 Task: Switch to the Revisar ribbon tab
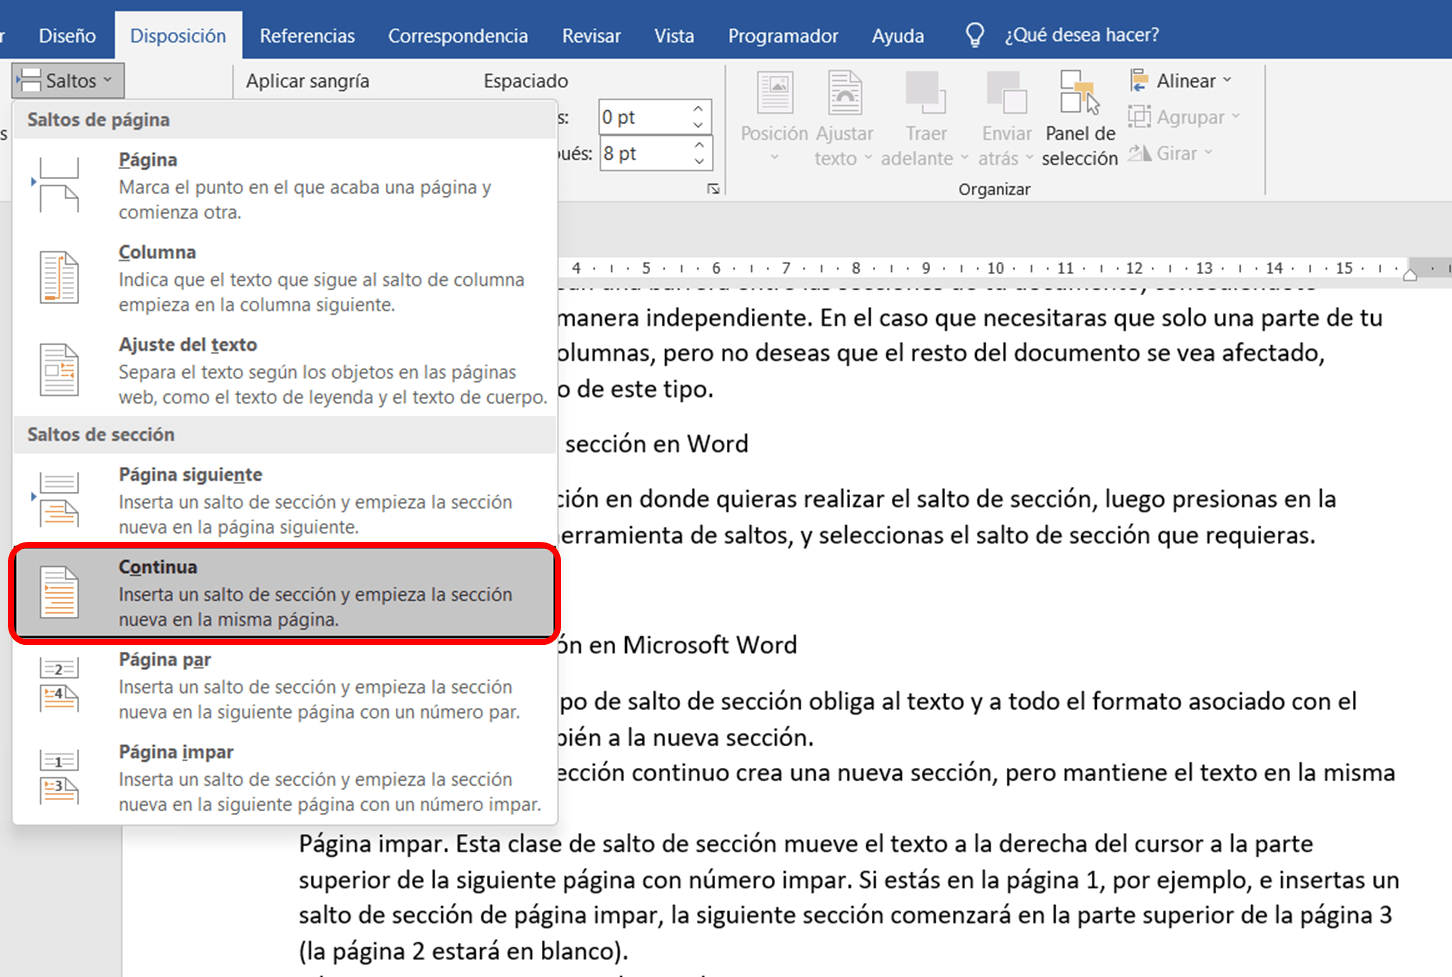tap(591, 34)
